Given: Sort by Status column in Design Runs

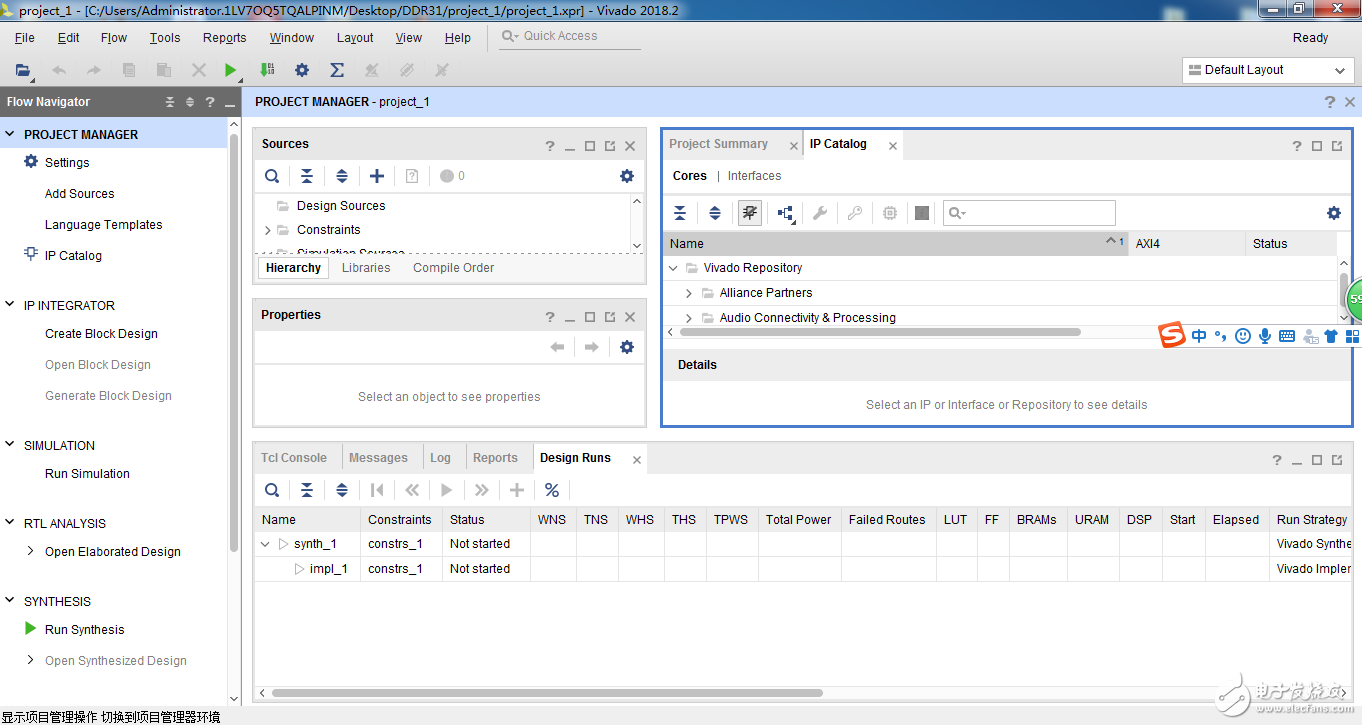Looking at the screenshot, I should pos(486,520).
